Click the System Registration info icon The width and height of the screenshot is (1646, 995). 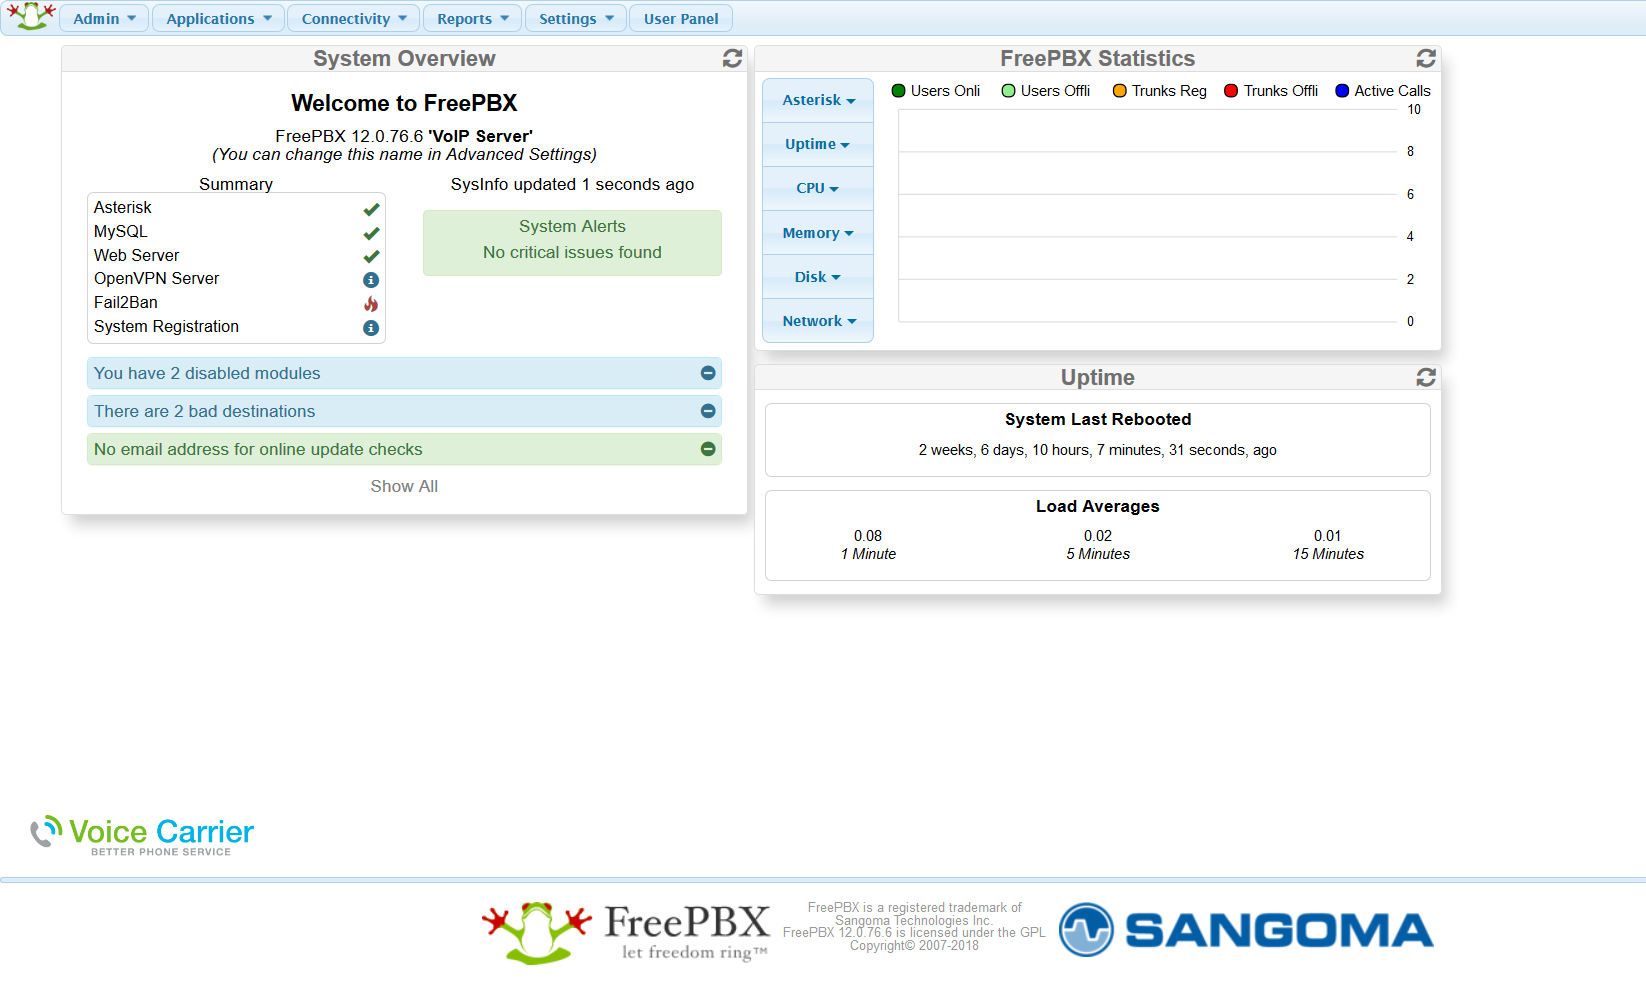(x=371, y=328)
